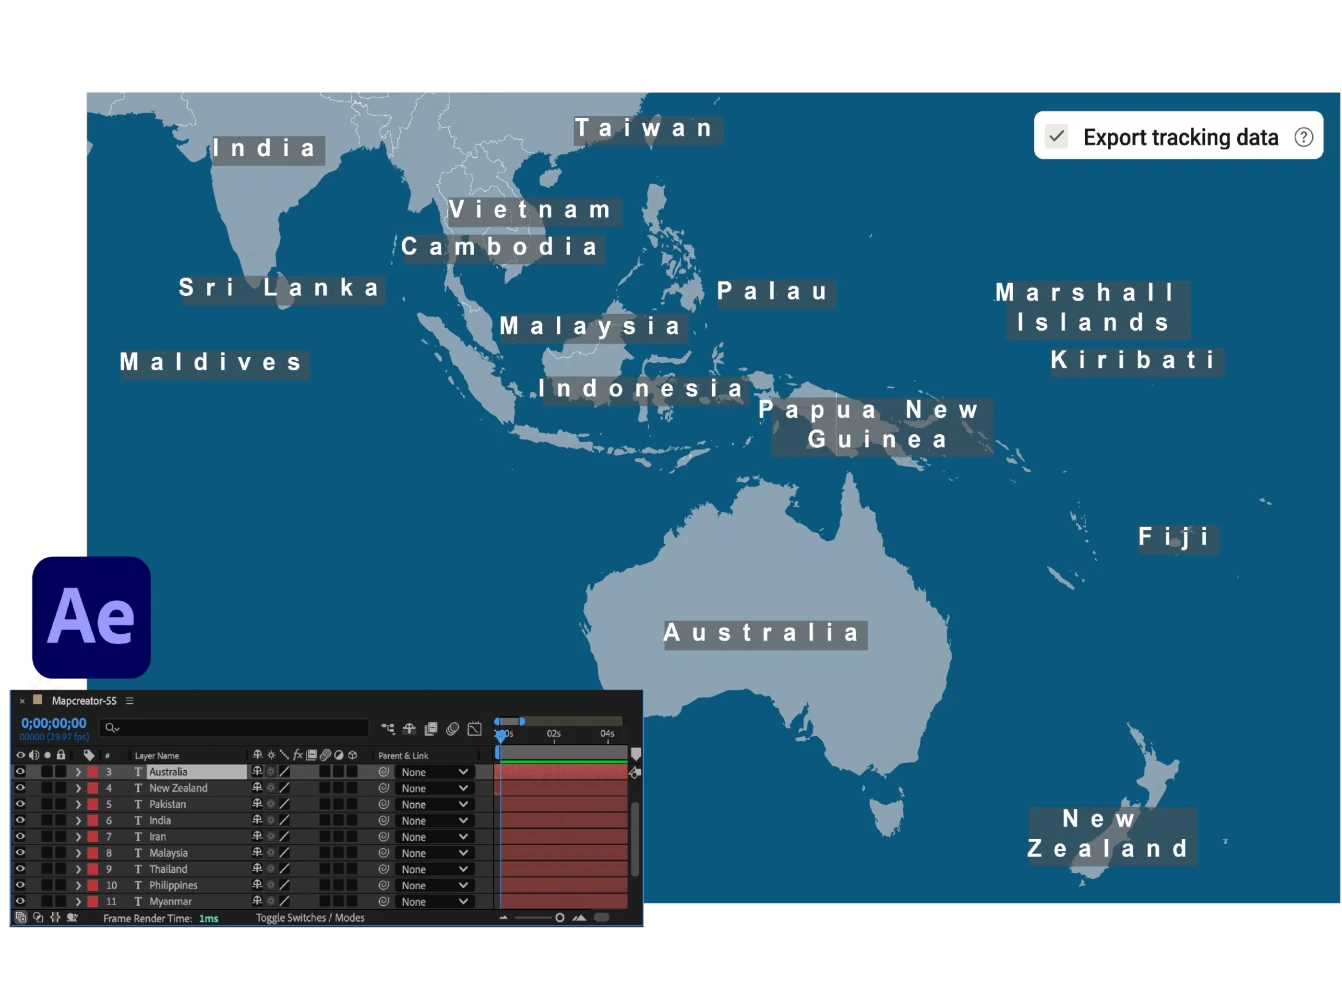Open the graph editor icon
The height and width of the screenshot is (1000, 1342).
(475, 729)
